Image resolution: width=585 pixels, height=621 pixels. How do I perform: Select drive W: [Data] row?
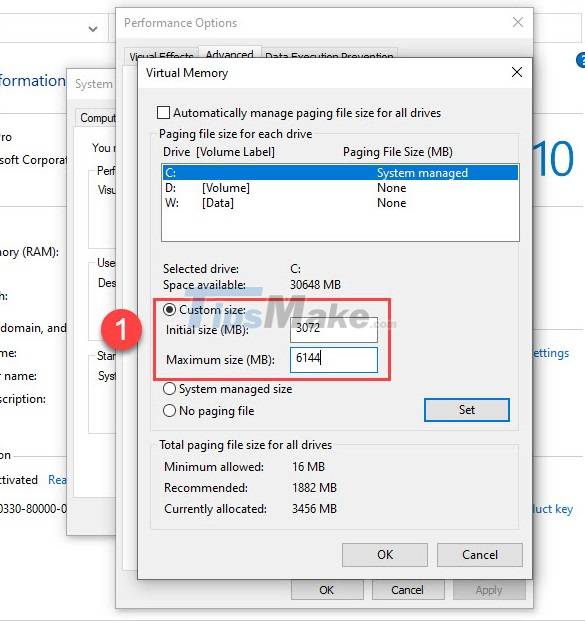tap(340, 203)
